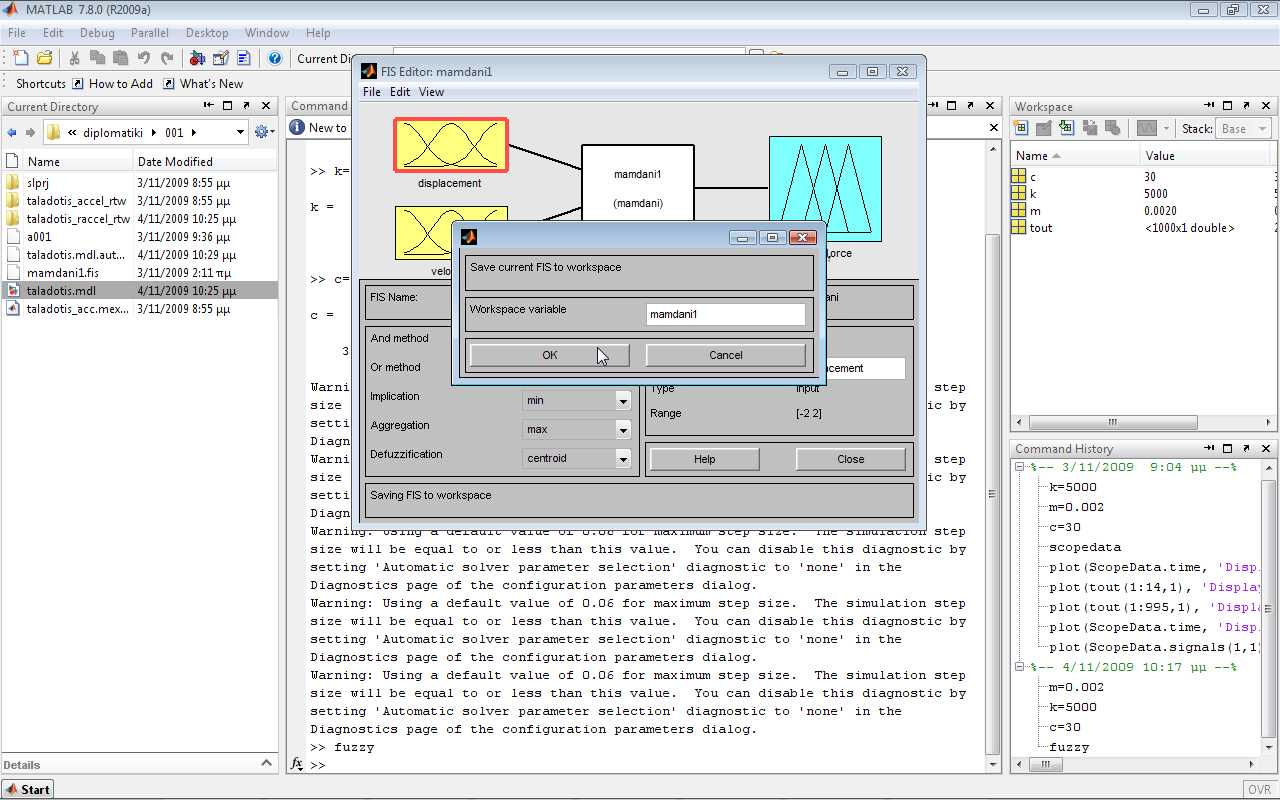Click FIS Editor Help button
This screenshot has width=1280, height=800.
(x=705, y=459)
